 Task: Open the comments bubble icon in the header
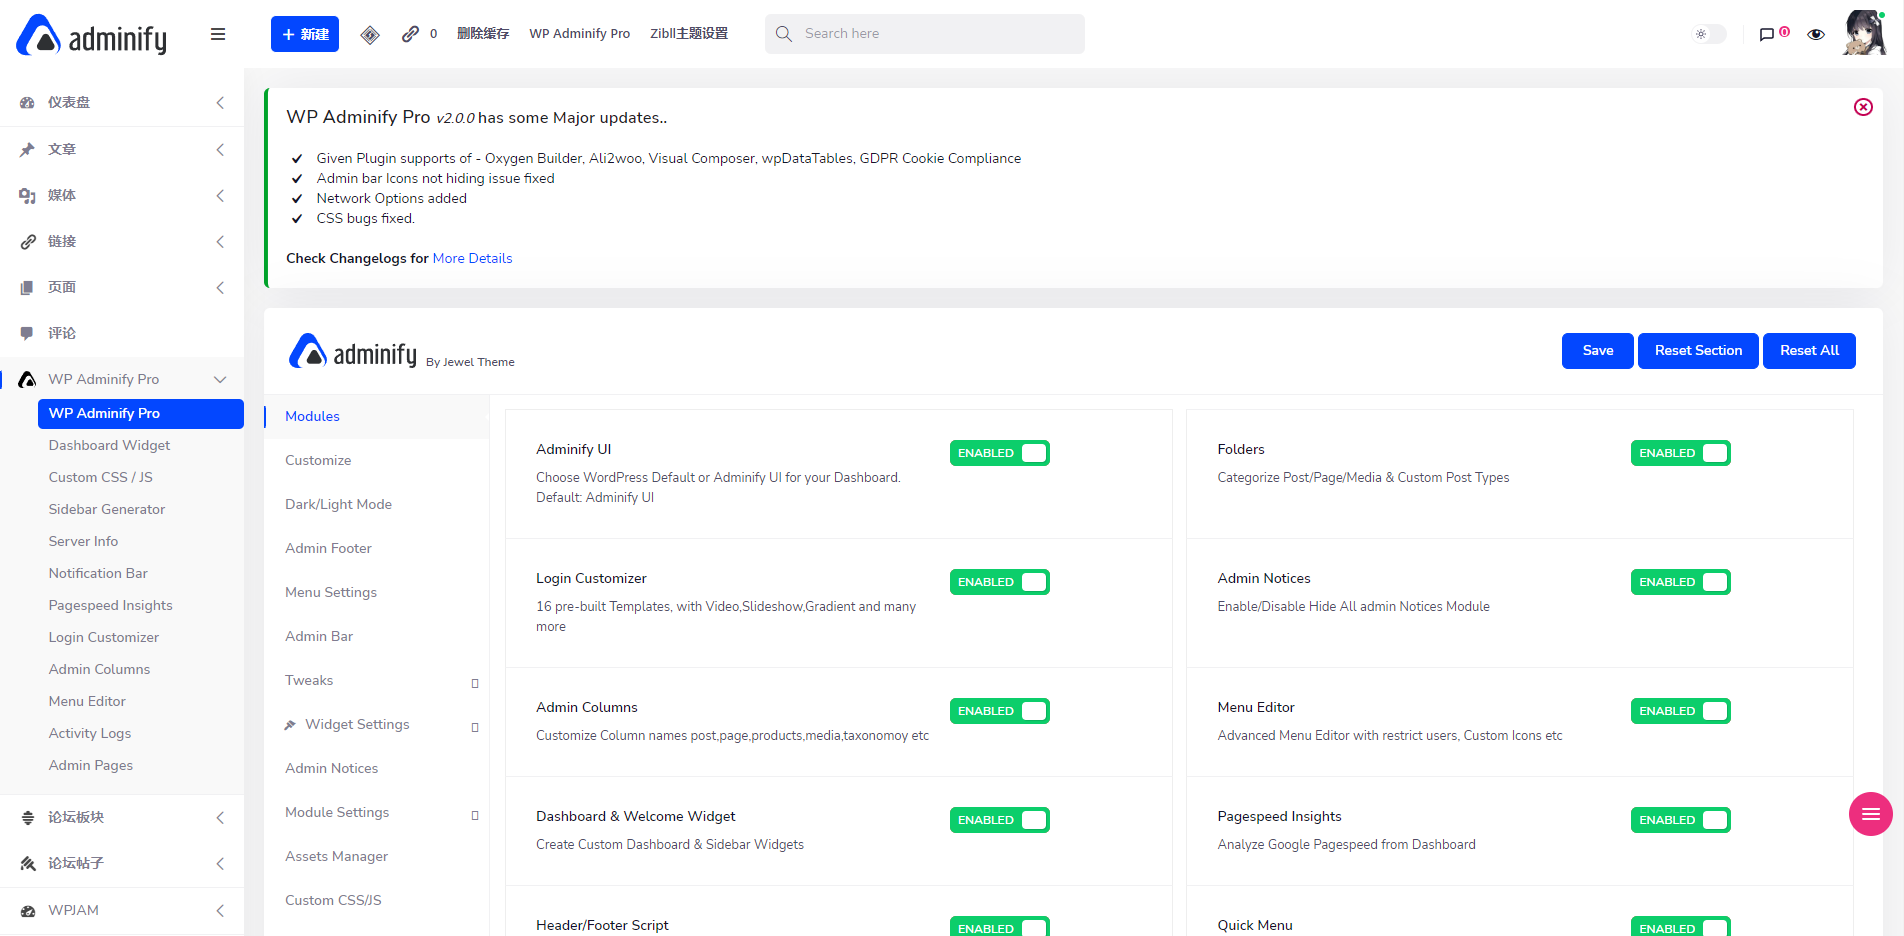pos(1767,35)
